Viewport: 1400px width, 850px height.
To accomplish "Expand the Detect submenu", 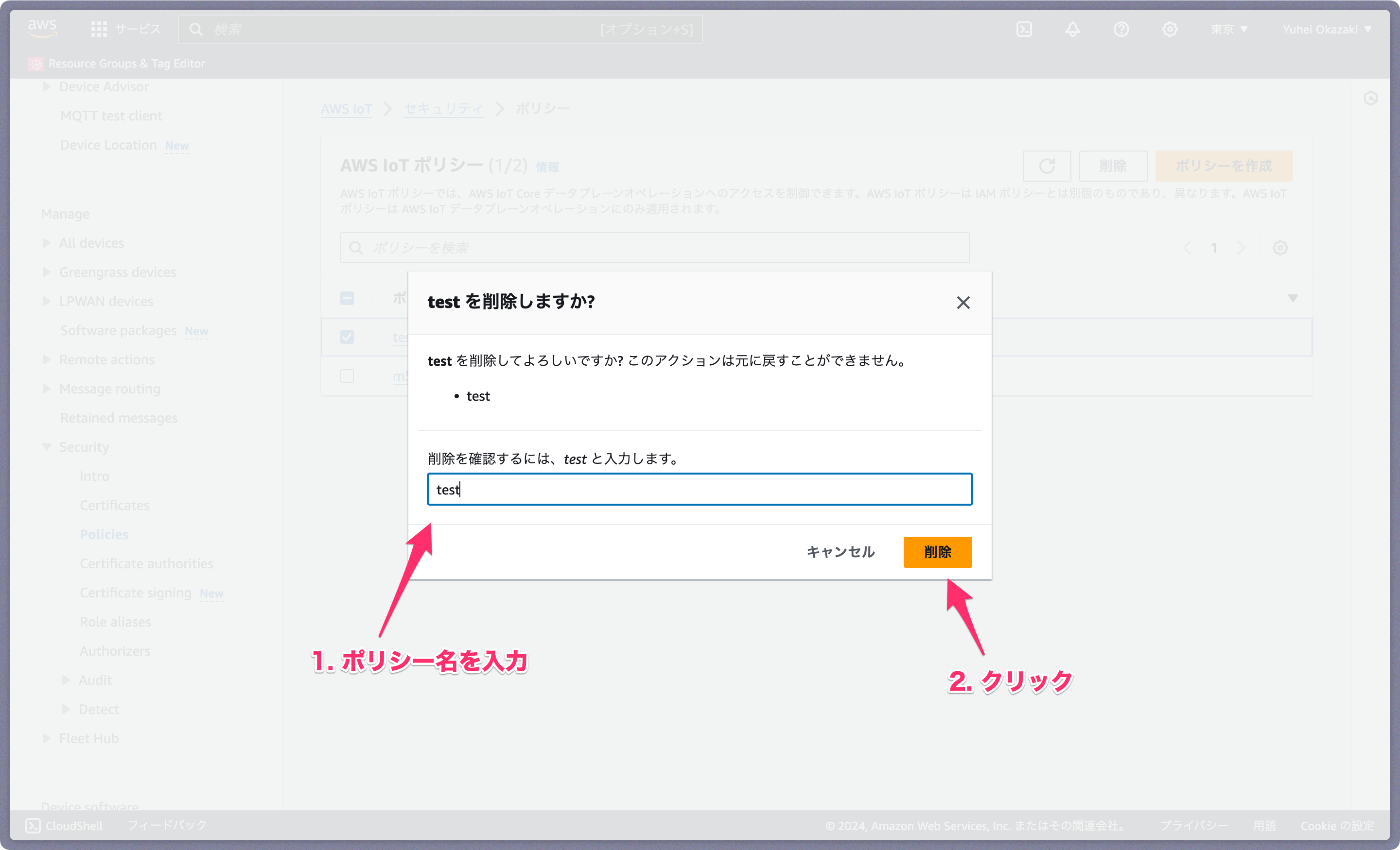I will tap(67, 709).
